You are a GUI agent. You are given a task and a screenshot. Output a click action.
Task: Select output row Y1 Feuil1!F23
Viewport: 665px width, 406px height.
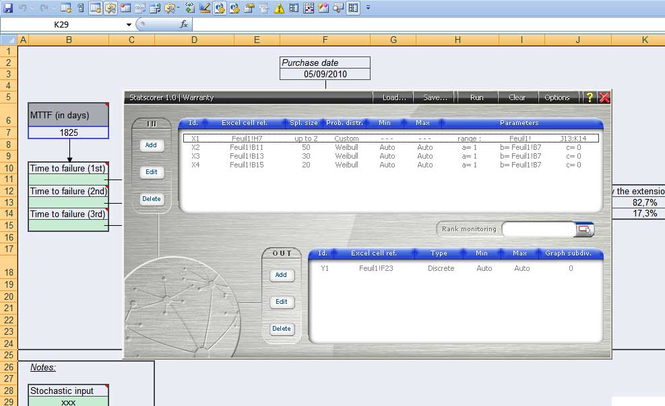click(x=456, y=268)
